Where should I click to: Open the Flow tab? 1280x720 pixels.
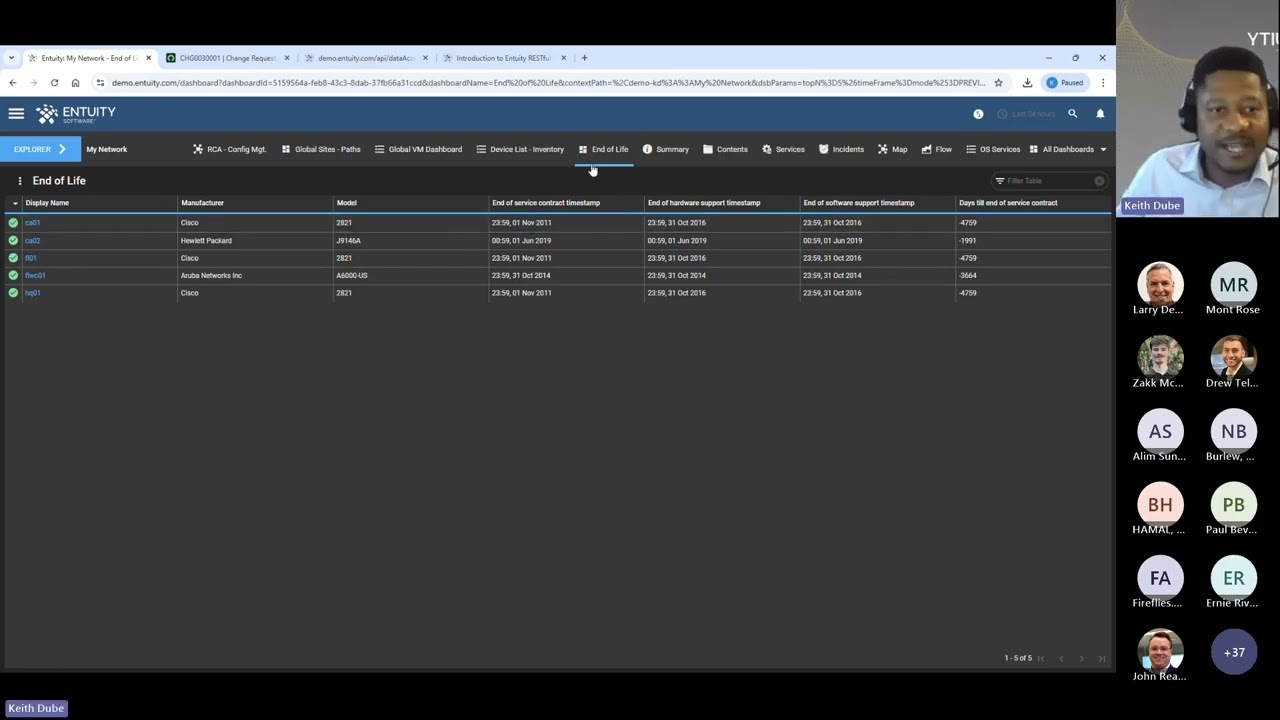[936, 149]
